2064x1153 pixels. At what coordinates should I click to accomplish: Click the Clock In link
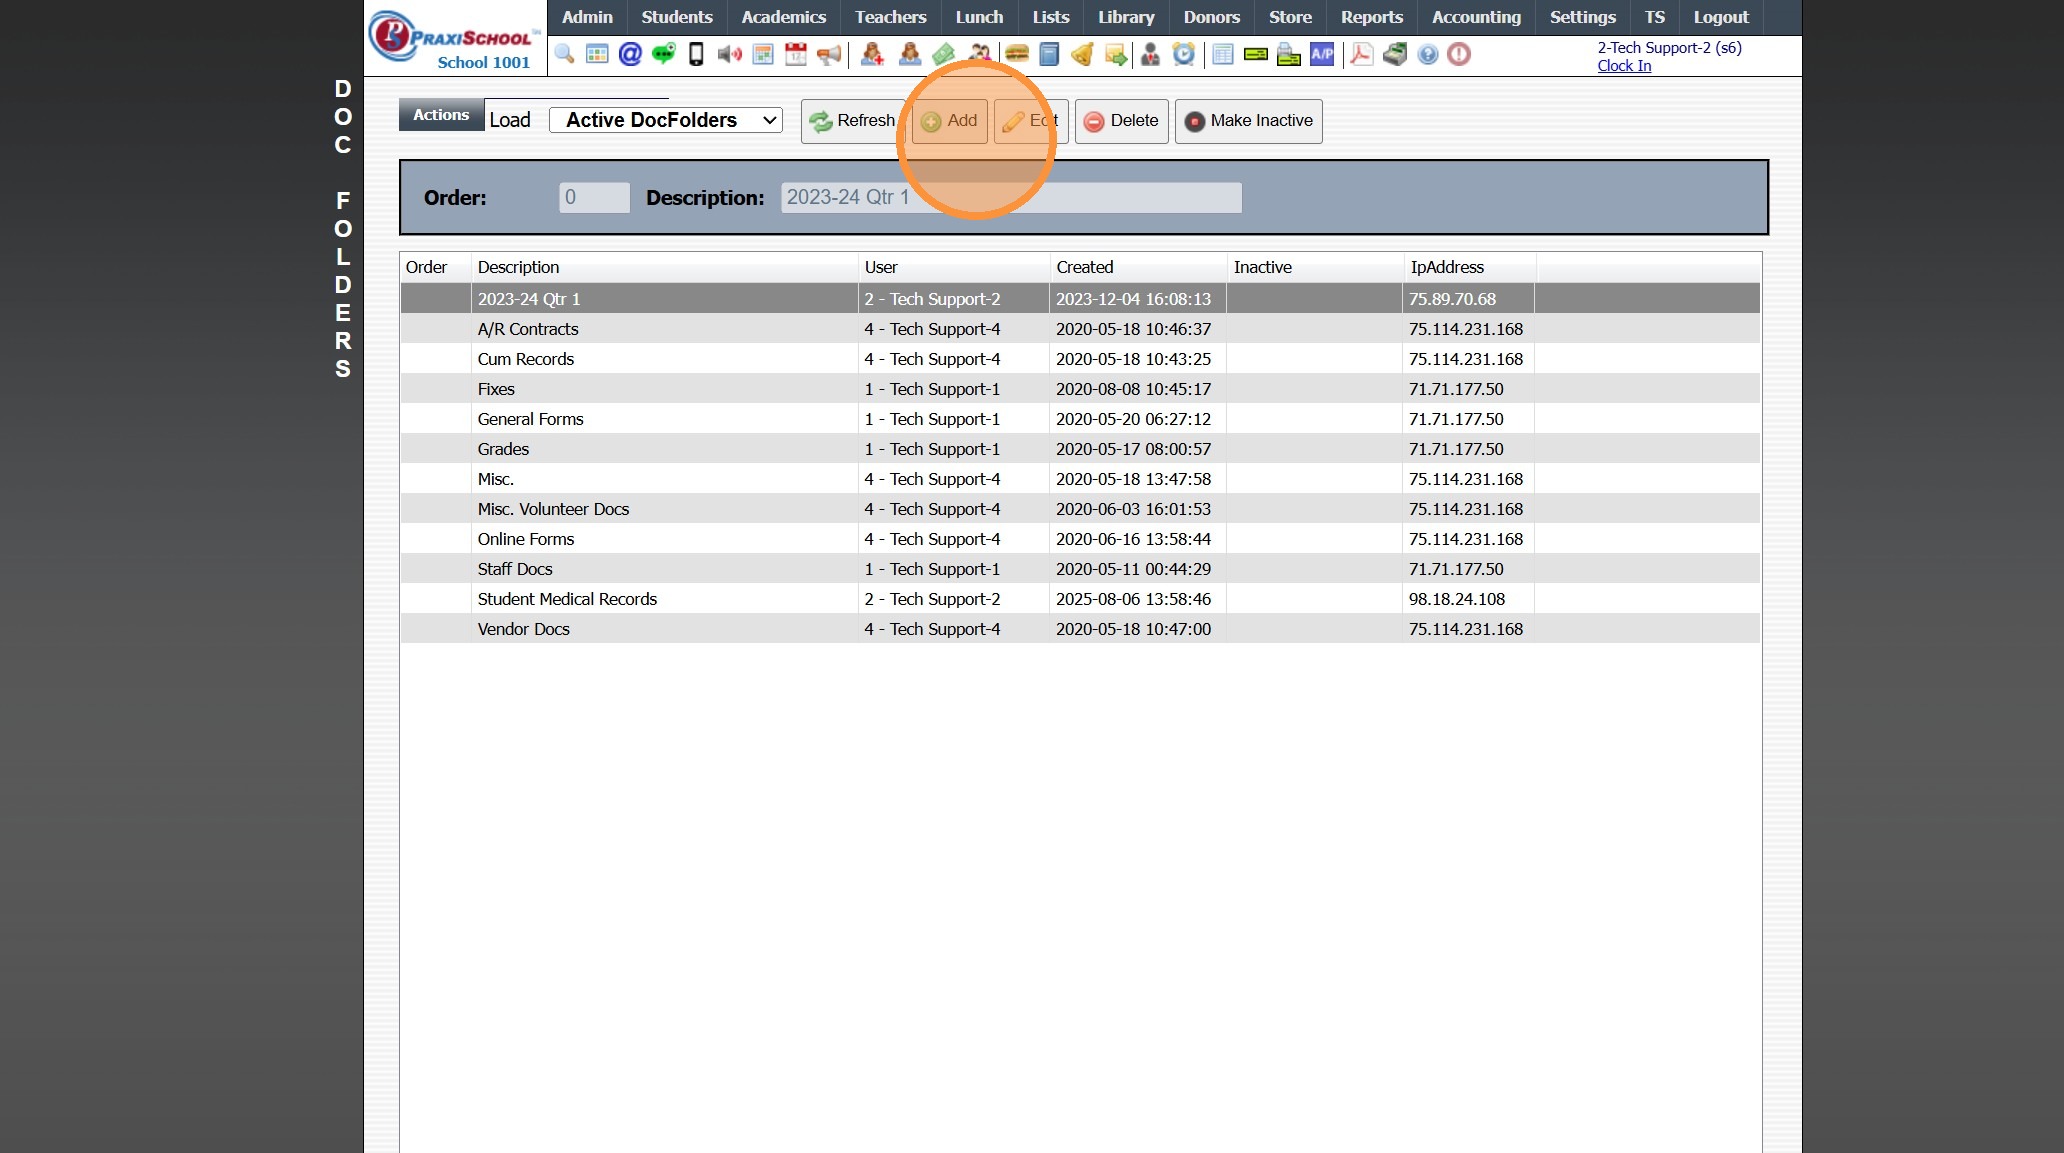(x=1624, y=66)
